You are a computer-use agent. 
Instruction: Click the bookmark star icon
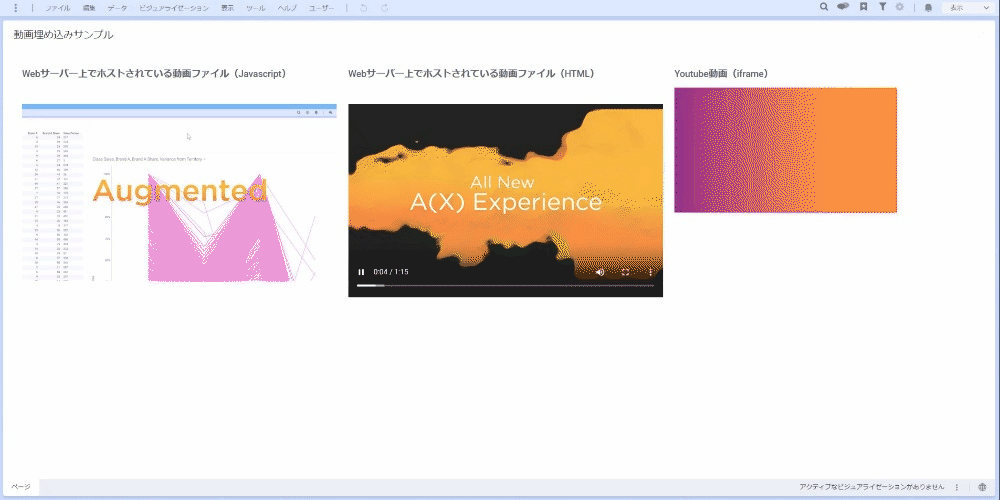863,7
